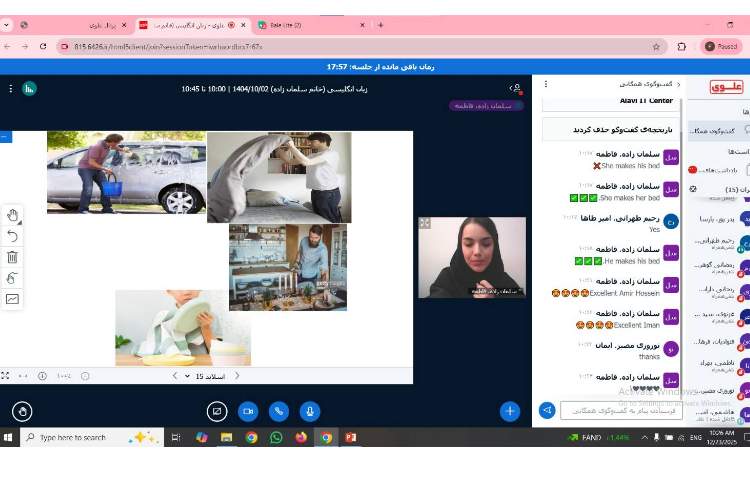This screenshot has height=480, width=750.
Task: Focus the public chat message input field
Action: click(621, 411)
